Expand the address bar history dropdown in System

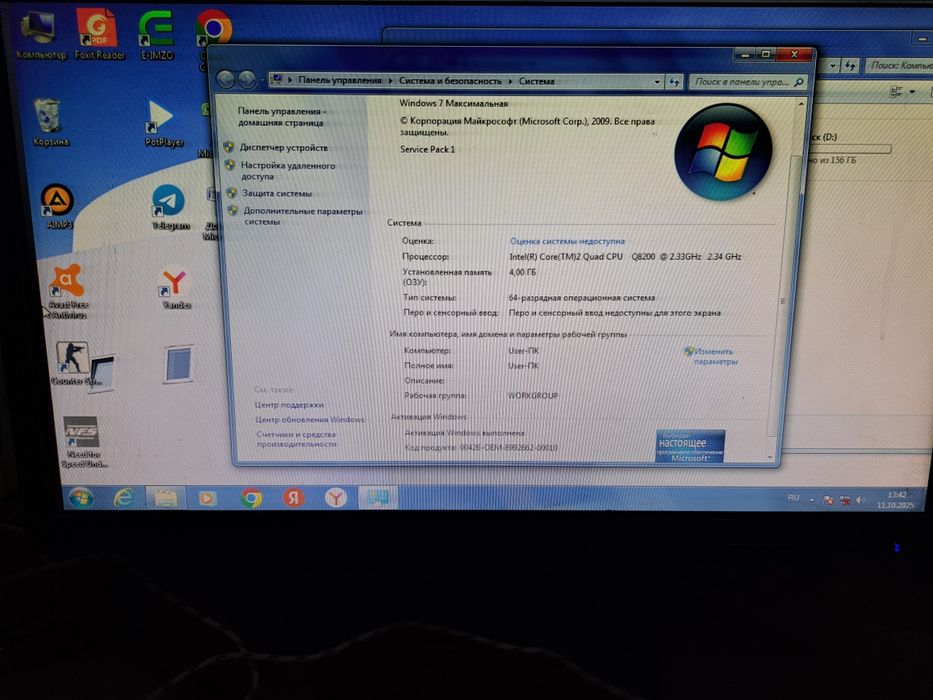coord(657,82)
